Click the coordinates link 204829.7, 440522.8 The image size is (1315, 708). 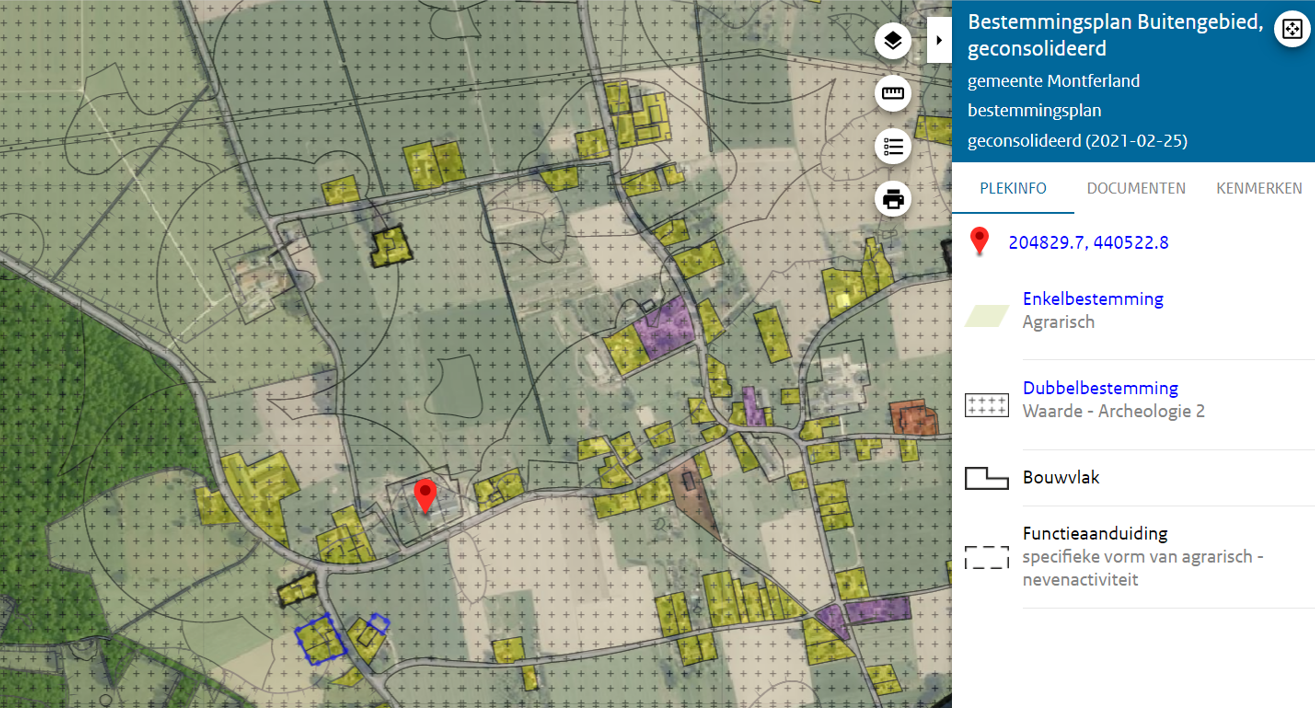click(1088, 242)
